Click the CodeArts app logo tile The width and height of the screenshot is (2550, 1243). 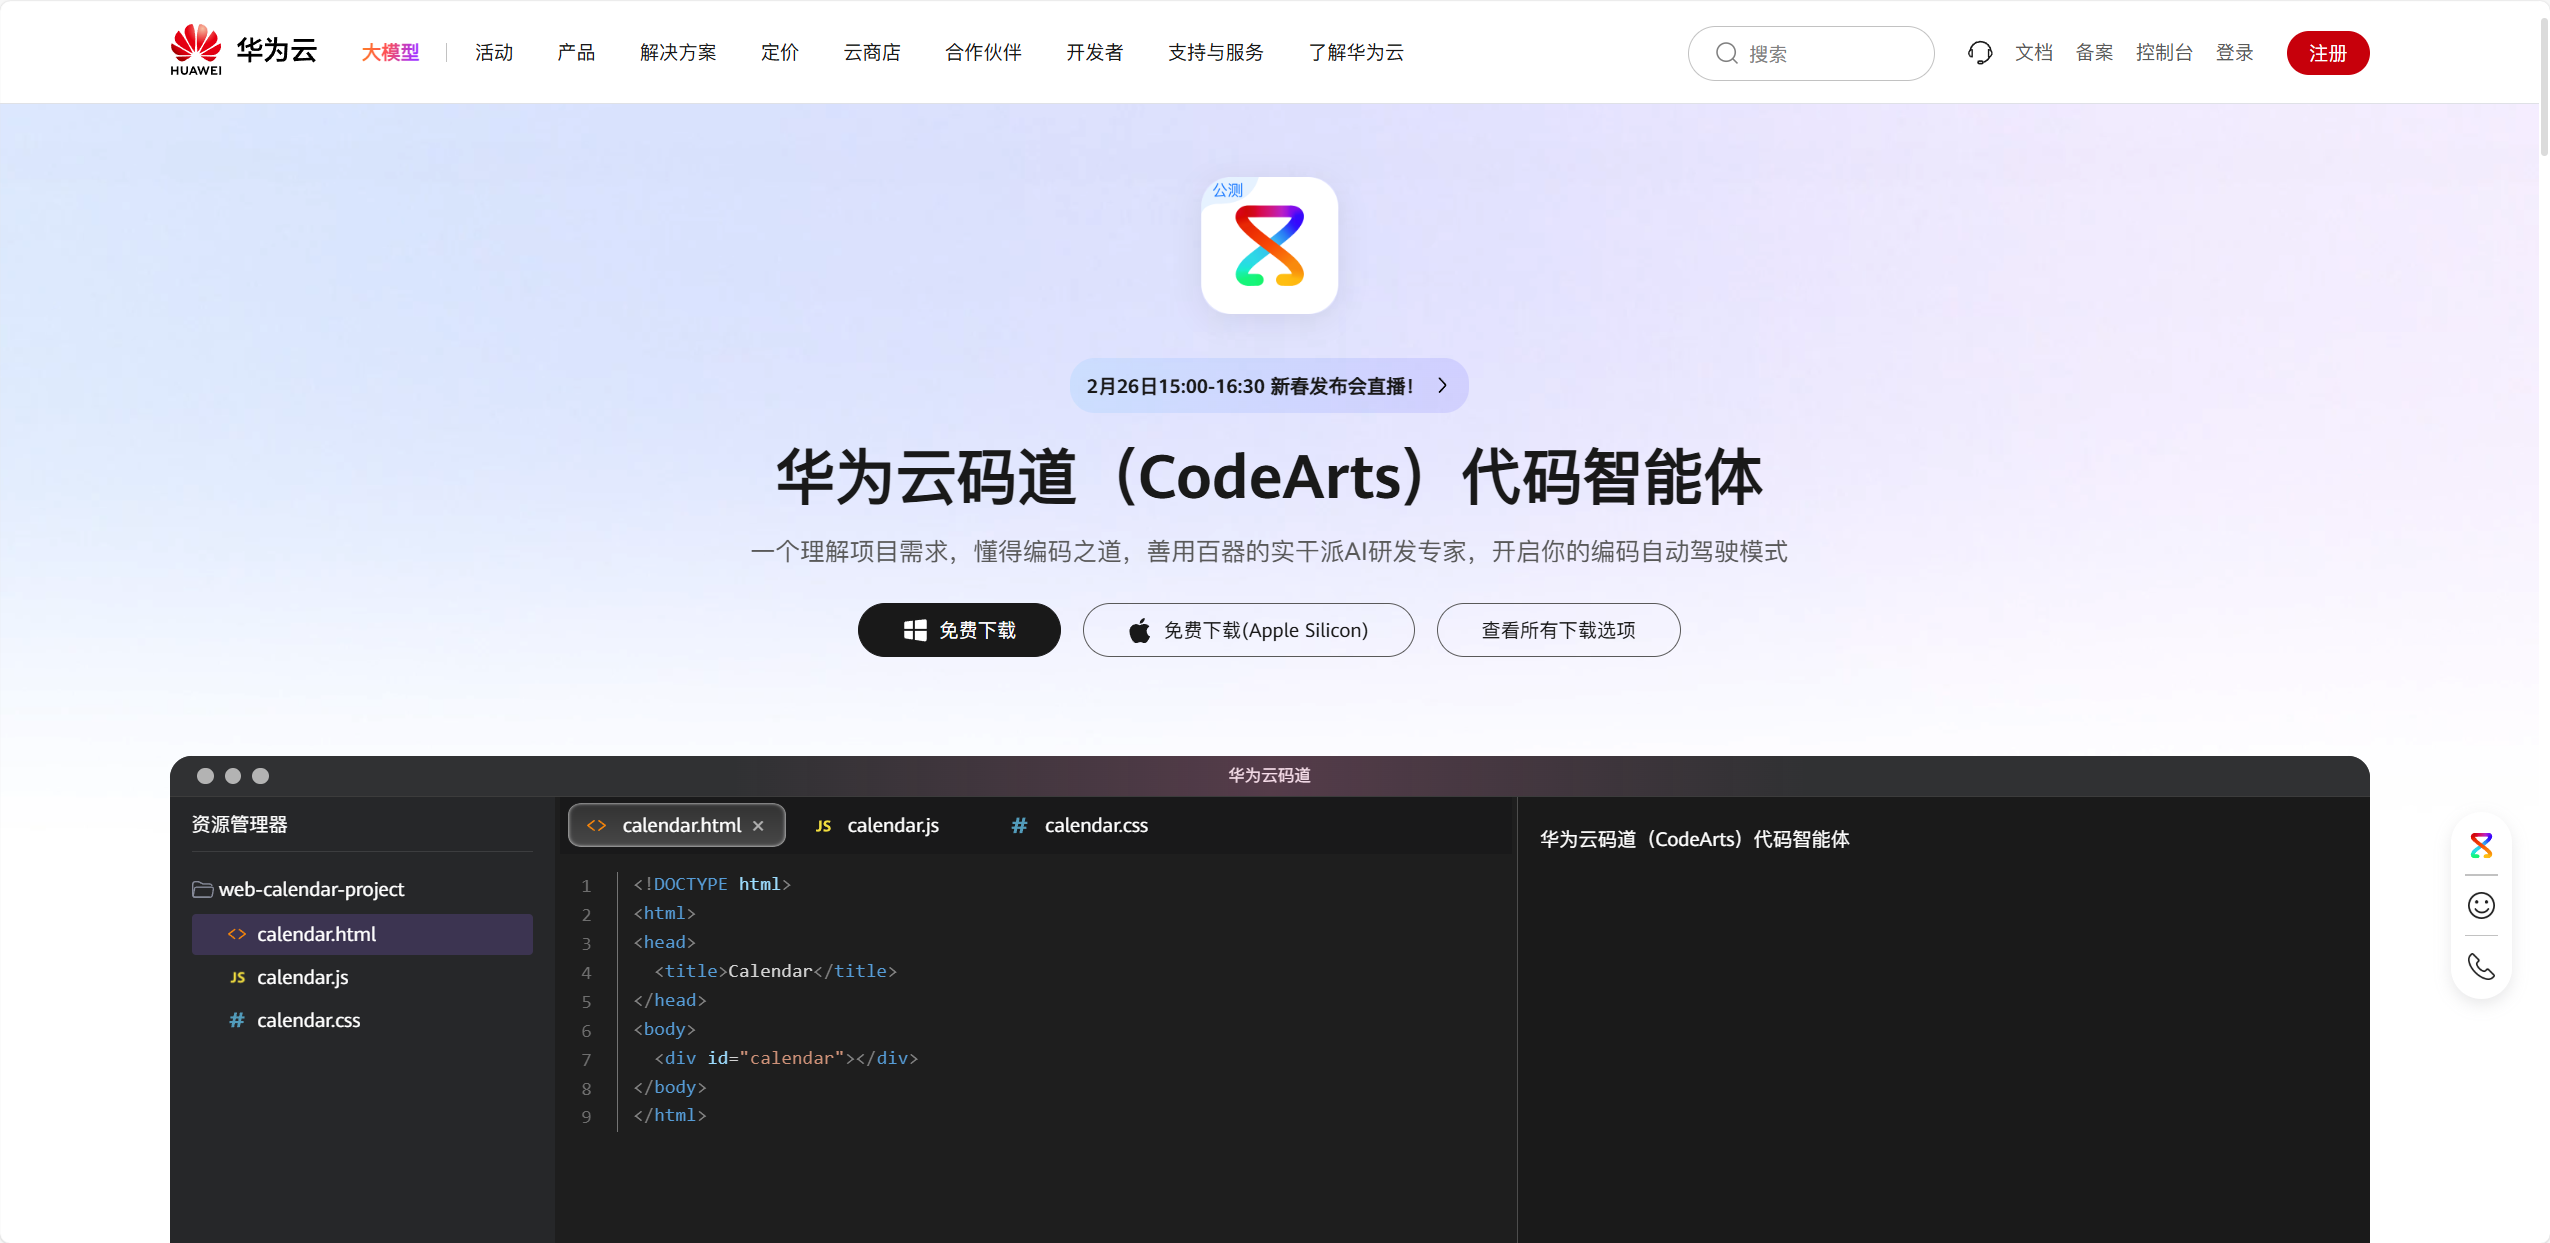(x=1269, y=245)
